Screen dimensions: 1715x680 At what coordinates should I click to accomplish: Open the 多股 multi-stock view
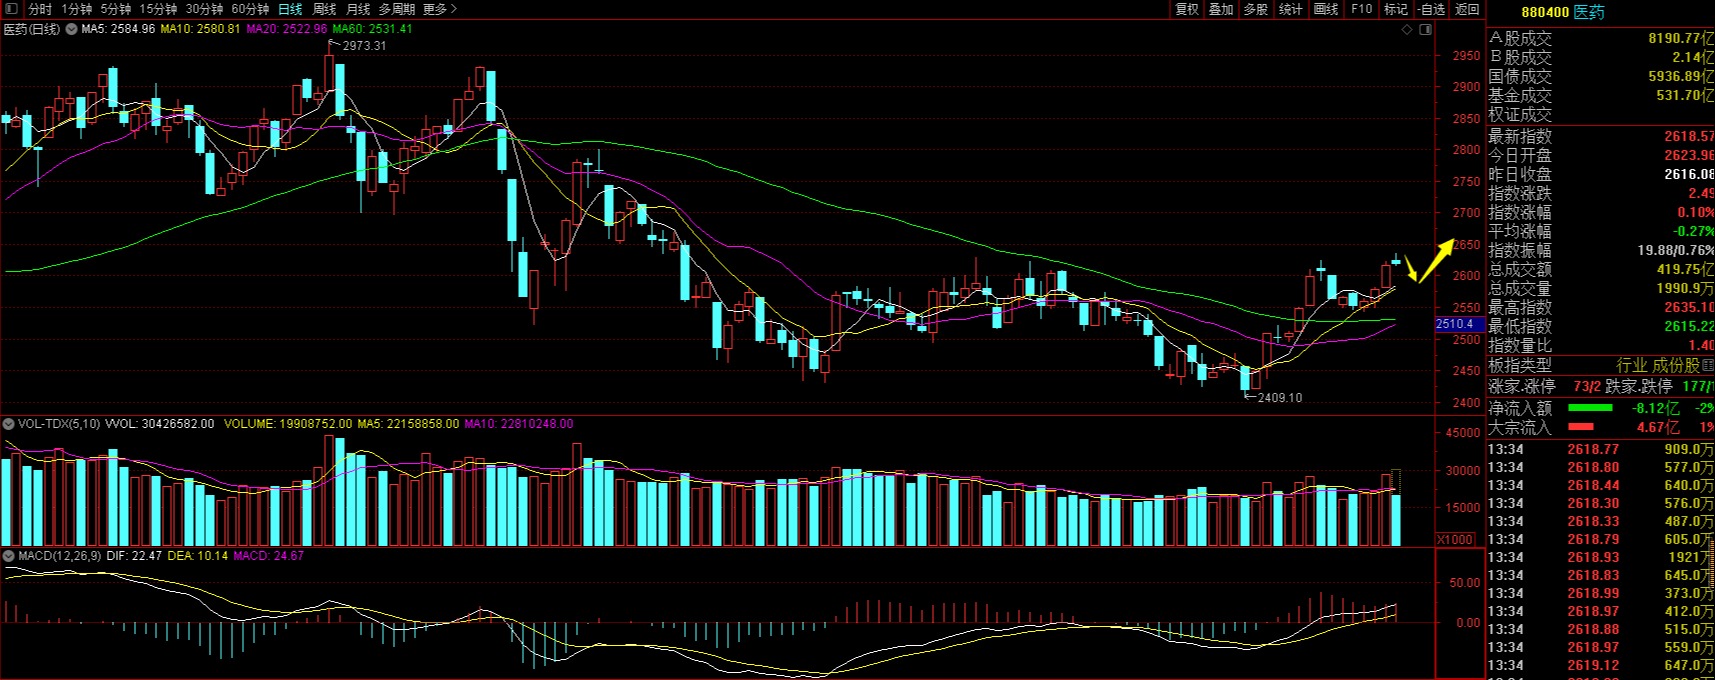coord(1256,9)
